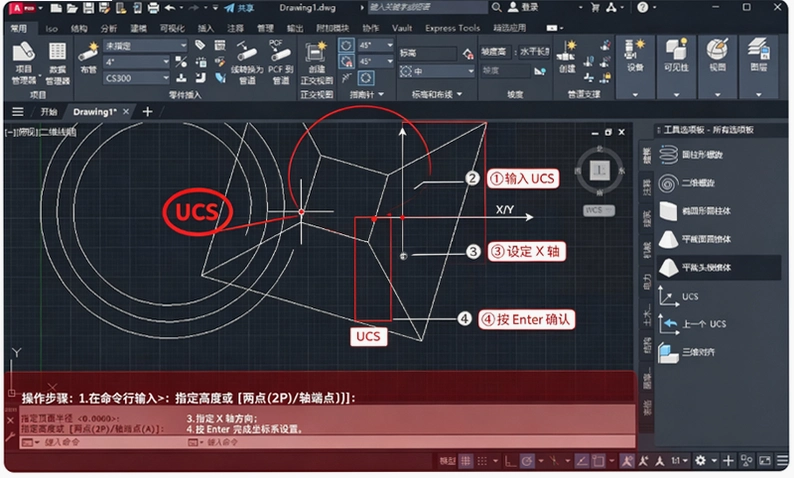Open the CS300 spec dropdown
Viewport: 794px width, 478px height.
point(137,78)
